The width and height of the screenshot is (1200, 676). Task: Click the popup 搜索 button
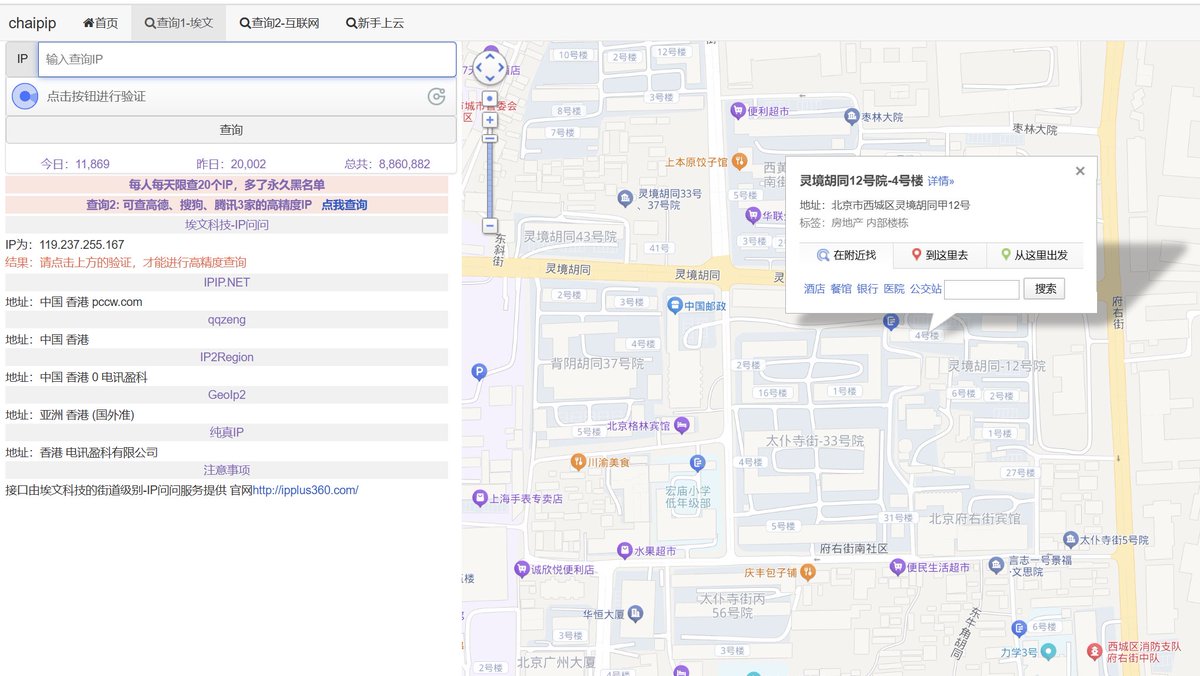tap(1045, 289)
